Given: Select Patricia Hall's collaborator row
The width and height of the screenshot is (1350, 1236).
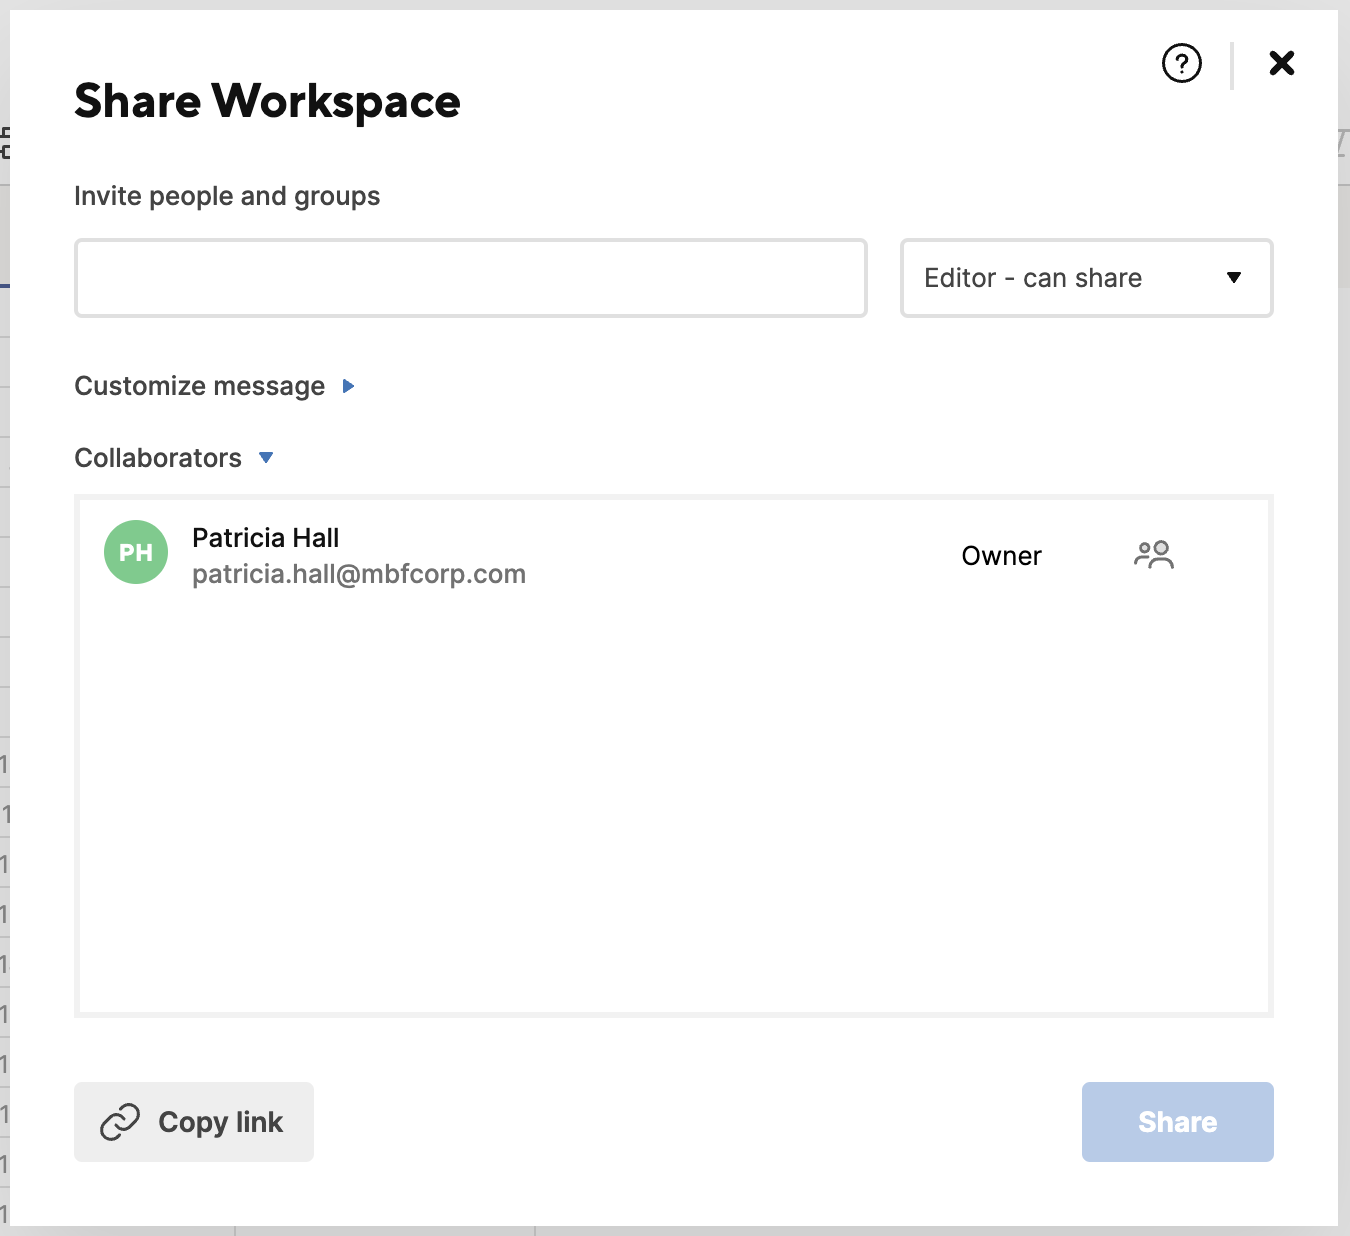Looking at the screenshot, I should coord(674,555).
